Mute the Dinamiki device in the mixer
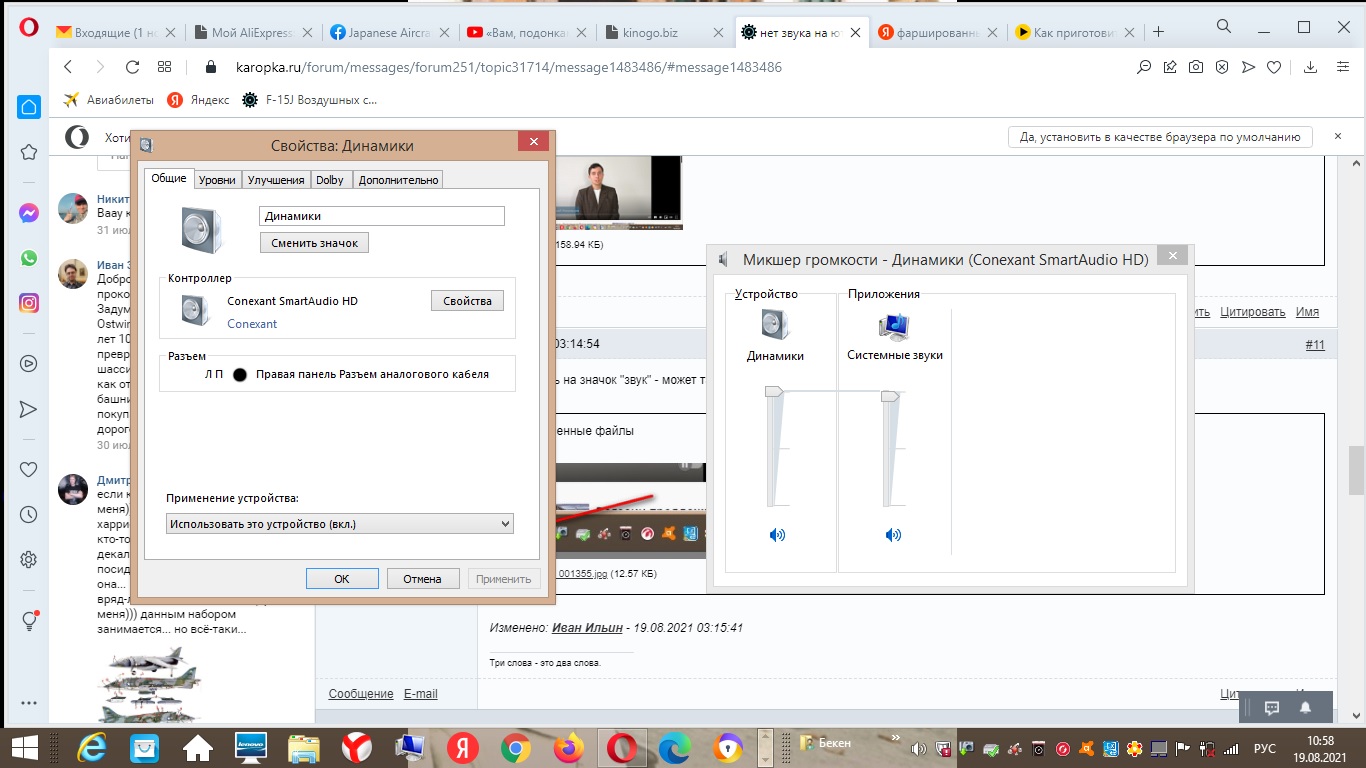 pos(777,535)
